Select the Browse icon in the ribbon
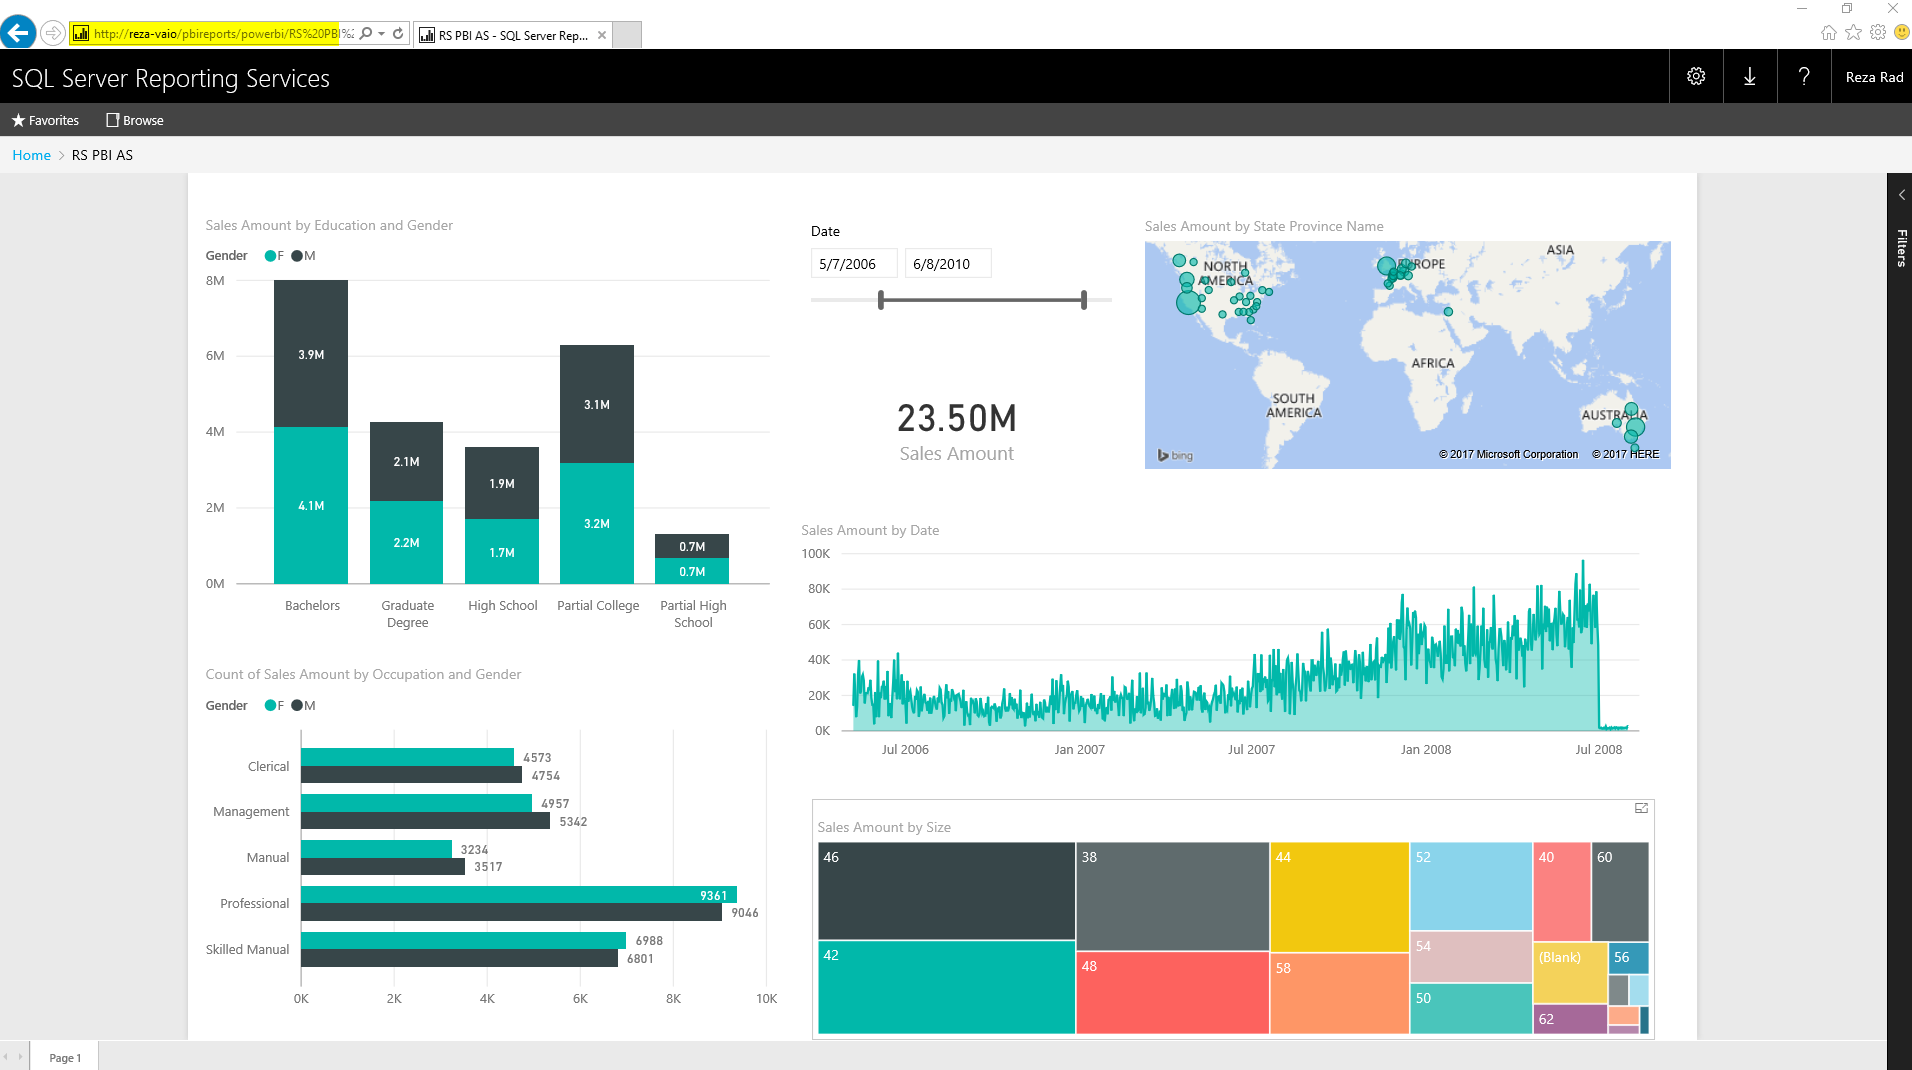Screen dimensions: 1912x1070 point(112,120)
